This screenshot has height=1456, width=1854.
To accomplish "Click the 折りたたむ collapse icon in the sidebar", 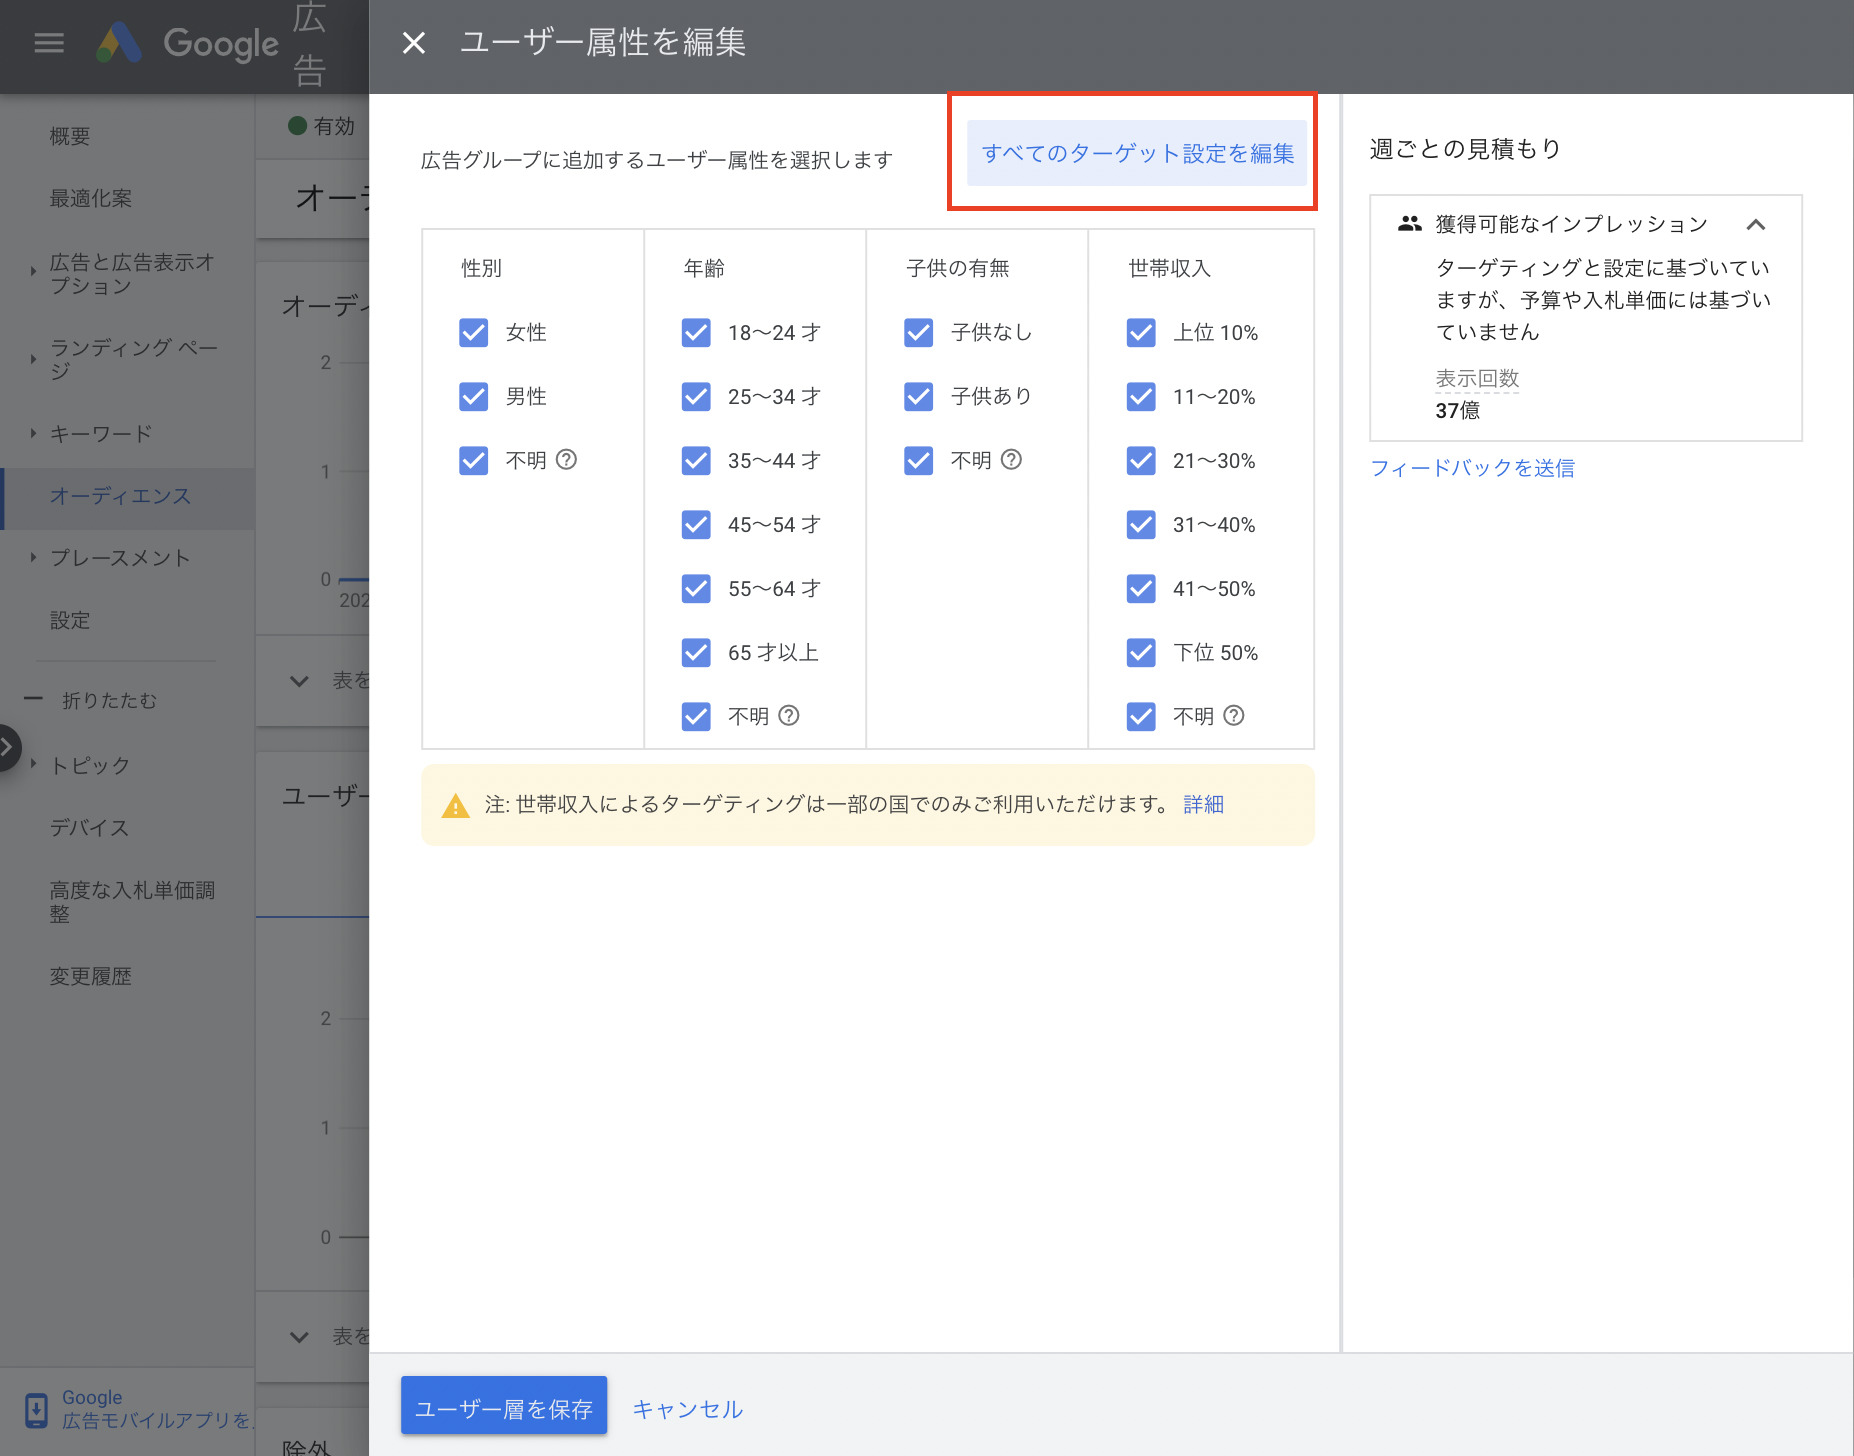I will [x=33, y=699].
